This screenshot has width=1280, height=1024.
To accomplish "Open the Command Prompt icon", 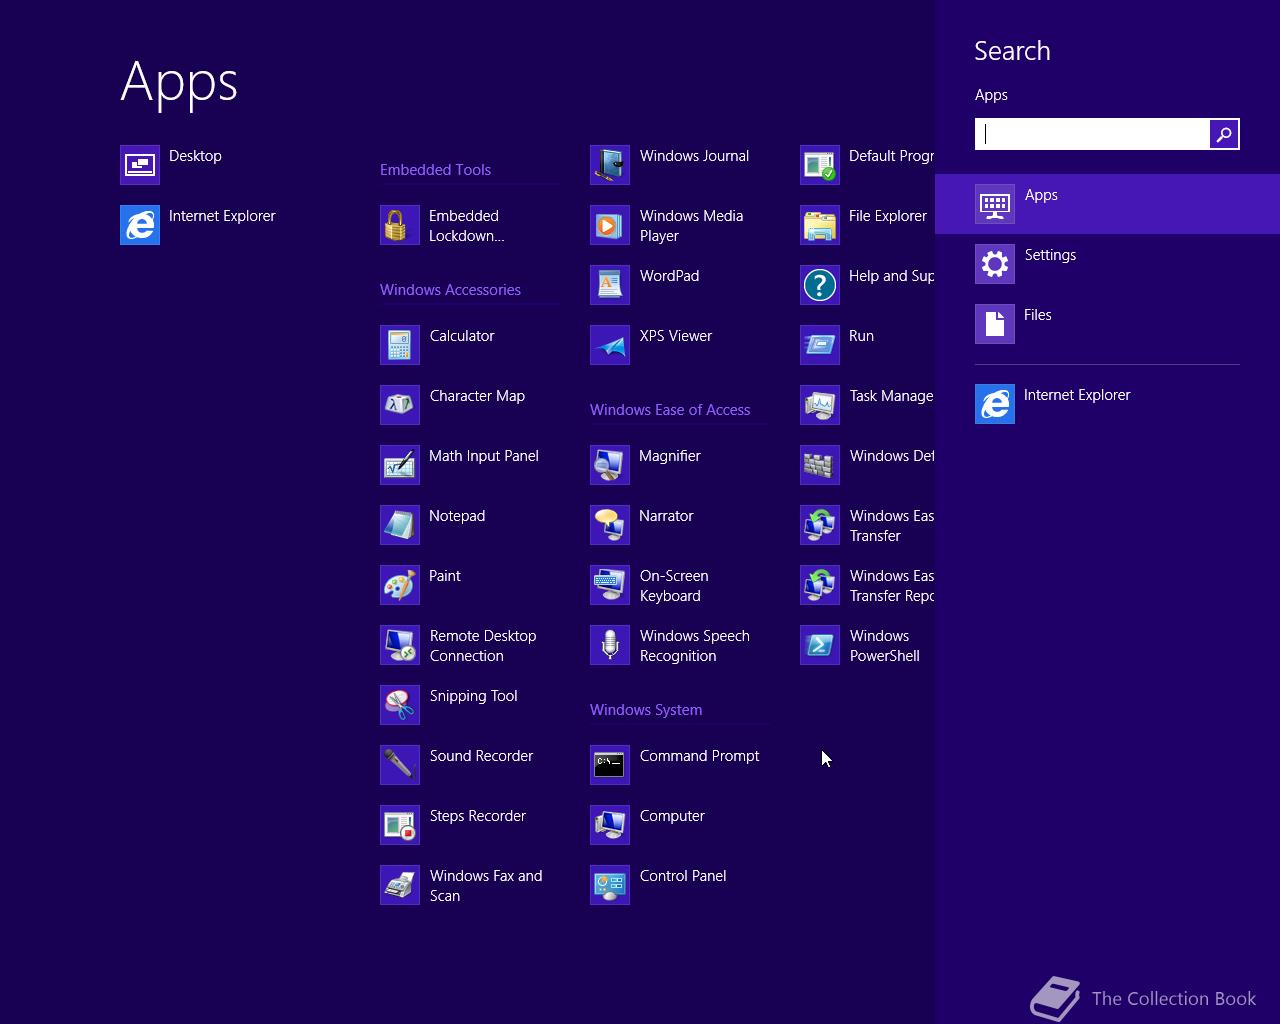I will [610, 765].
